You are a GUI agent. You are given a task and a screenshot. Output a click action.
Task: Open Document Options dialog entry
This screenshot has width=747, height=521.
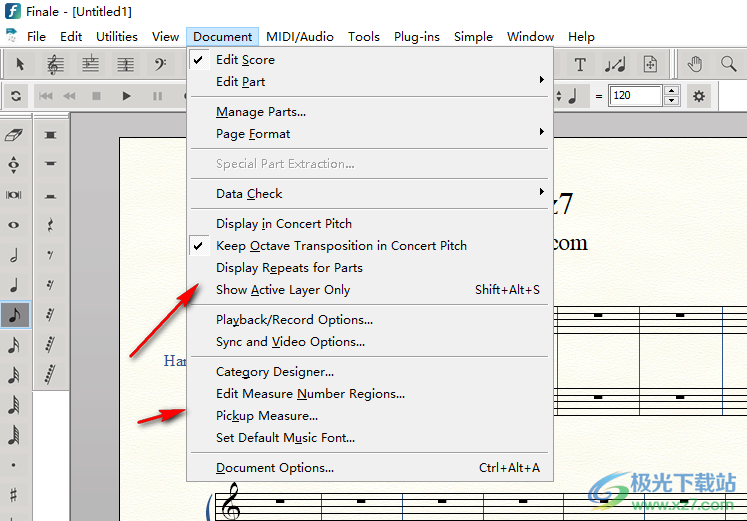(x=275, y=468)
